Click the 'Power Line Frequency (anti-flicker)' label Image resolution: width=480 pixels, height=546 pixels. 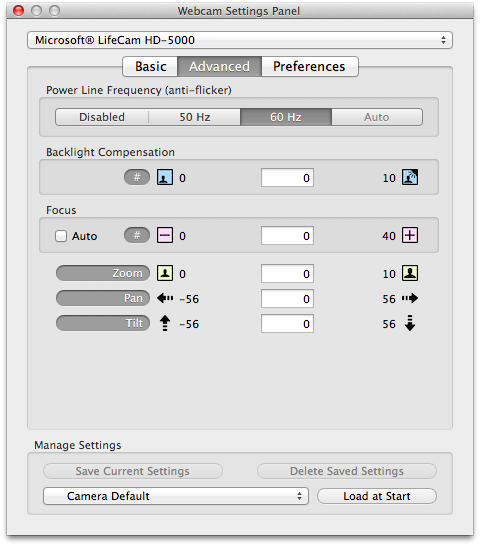tap(139, 90)
